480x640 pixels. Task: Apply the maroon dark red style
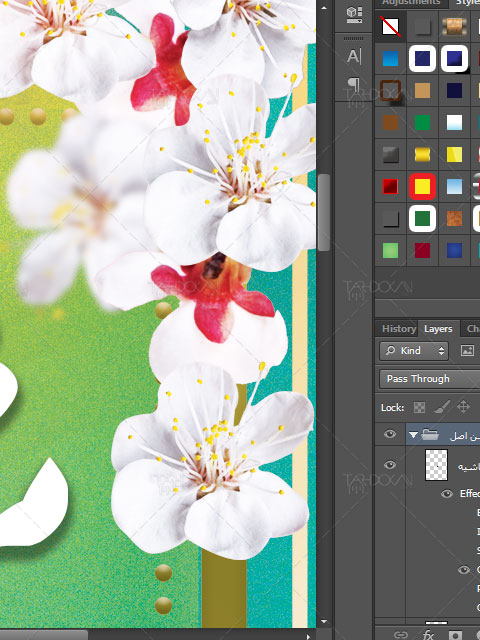422,250
